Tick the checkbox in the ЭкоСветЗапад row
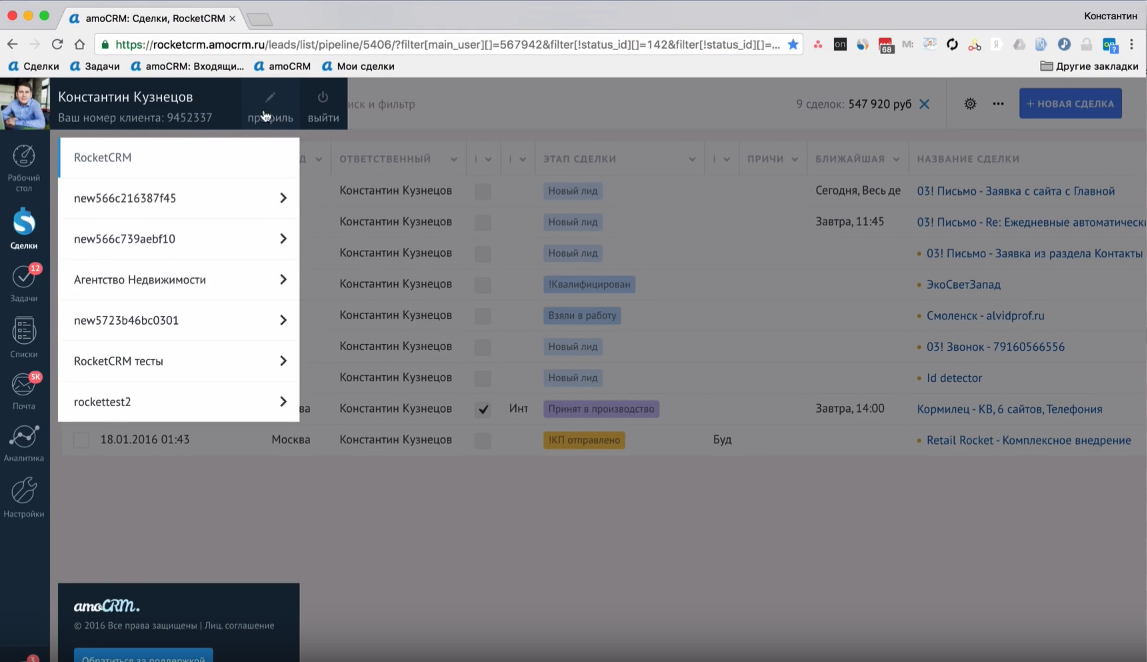The width and height of the screenshot is (1147, 662). click(483, 285)
